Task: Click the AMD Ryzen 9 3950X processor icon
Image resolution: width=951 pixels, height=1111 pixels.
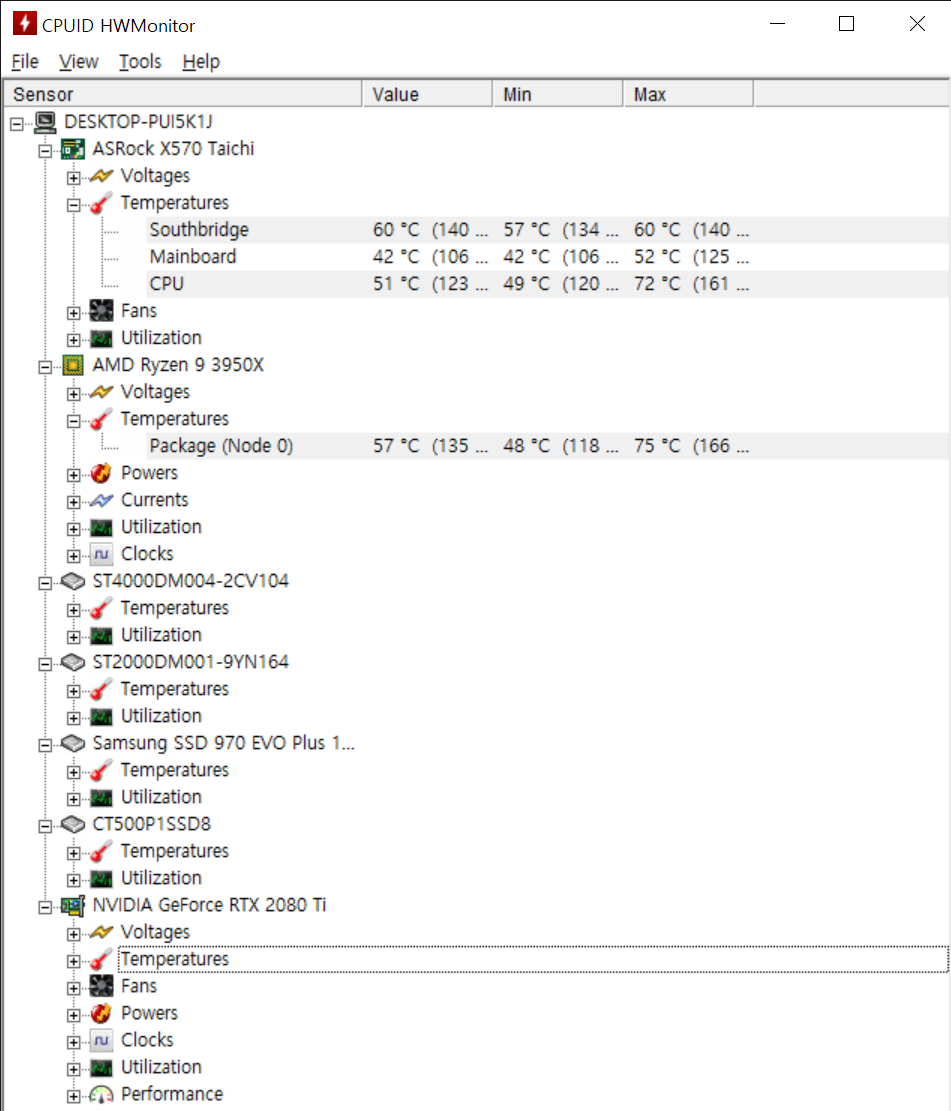Action: click(73, 366)
